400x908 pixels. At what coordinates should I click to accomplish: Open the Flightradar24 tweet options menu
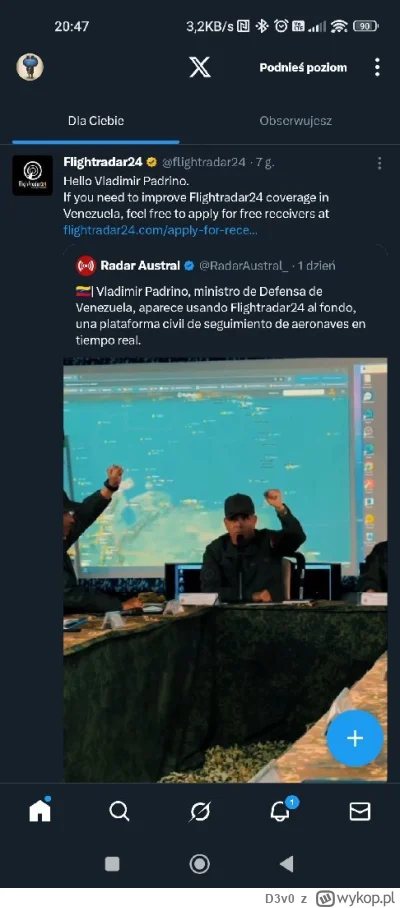(379, 163)
